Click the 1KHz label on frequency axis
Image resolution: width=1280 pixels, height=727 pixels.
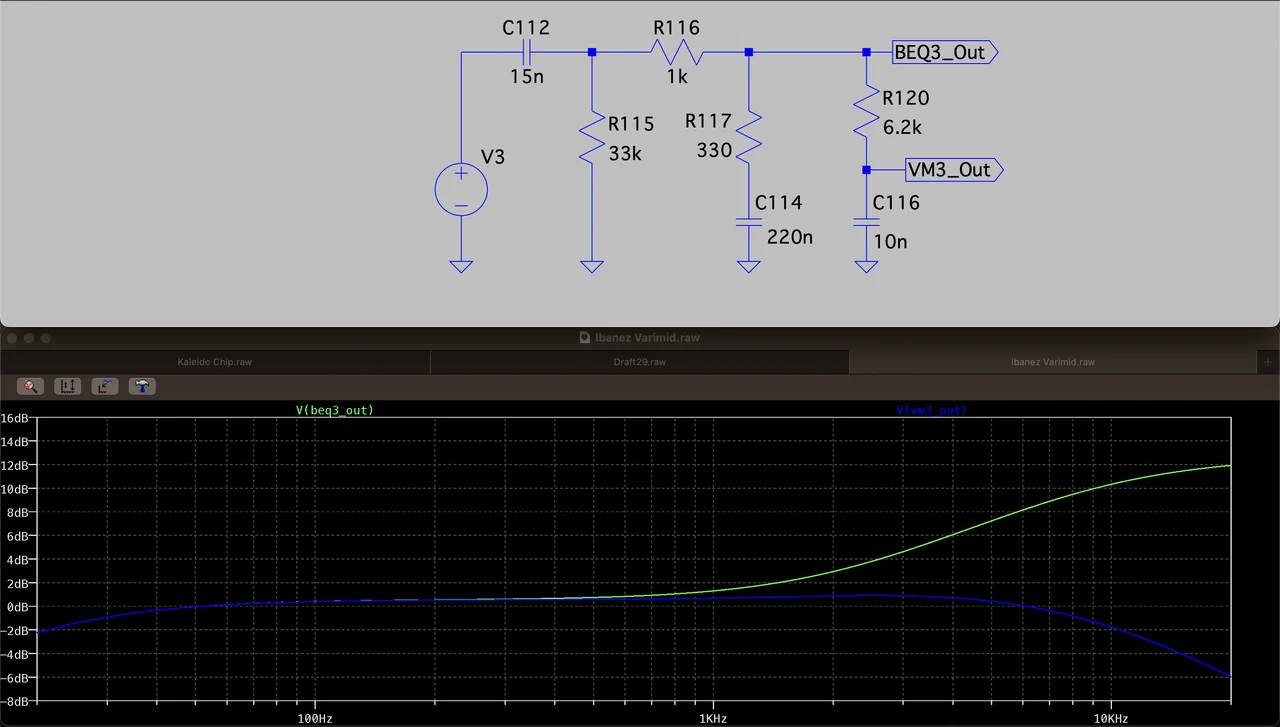point(712,718)
